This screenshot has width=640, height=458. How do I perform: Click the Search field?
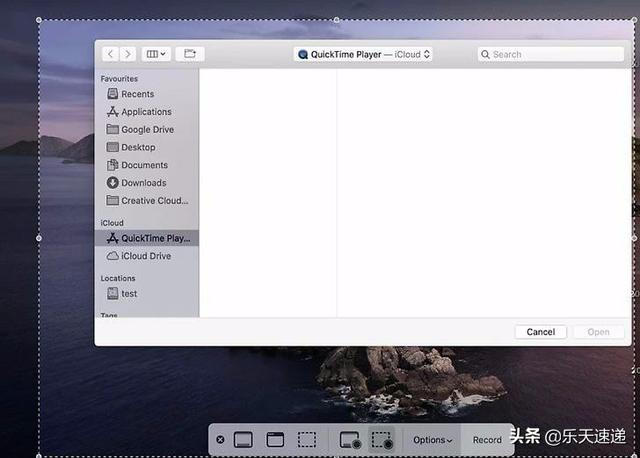point(551,54)
